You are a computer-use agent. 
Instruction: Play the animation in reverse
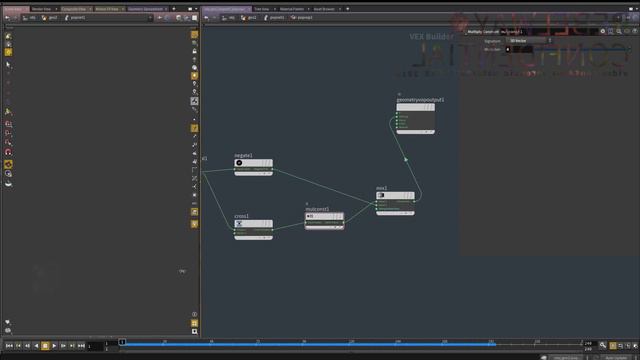pyautogui.click(x=36, y=346)
